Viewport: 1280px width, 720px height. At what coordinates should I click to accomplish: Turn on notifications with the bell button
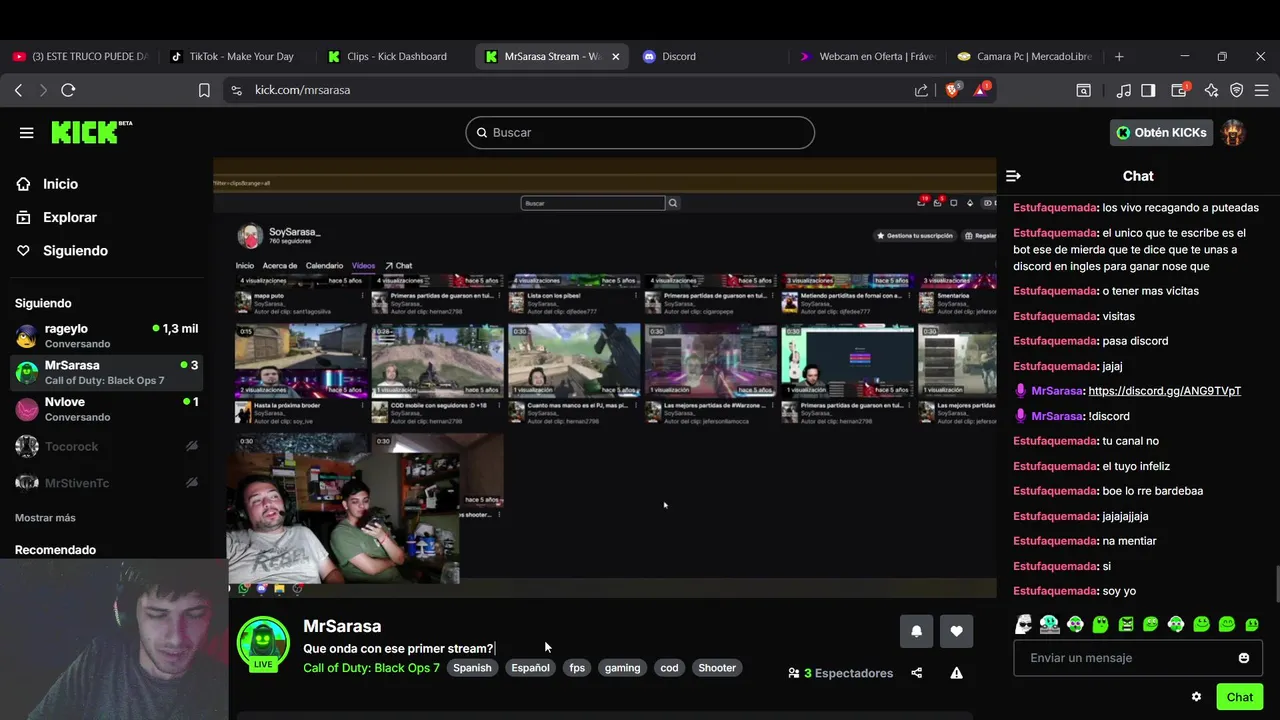coord(916,631)
